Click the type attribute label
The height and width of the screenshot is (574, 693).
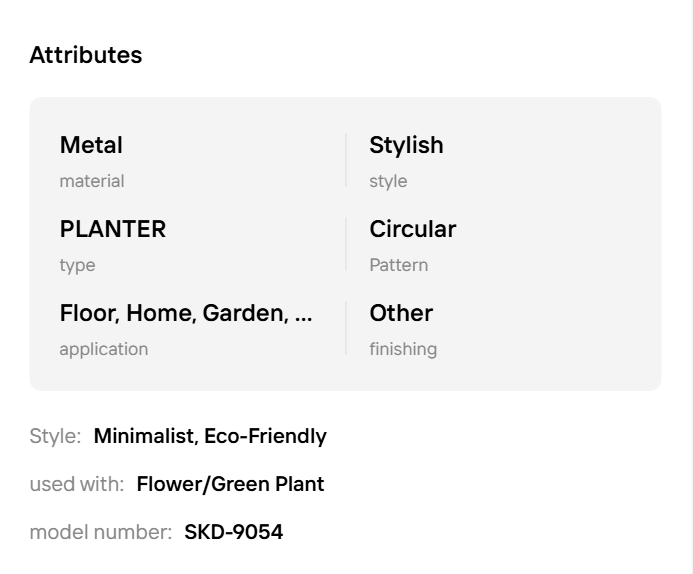point(77,265)
